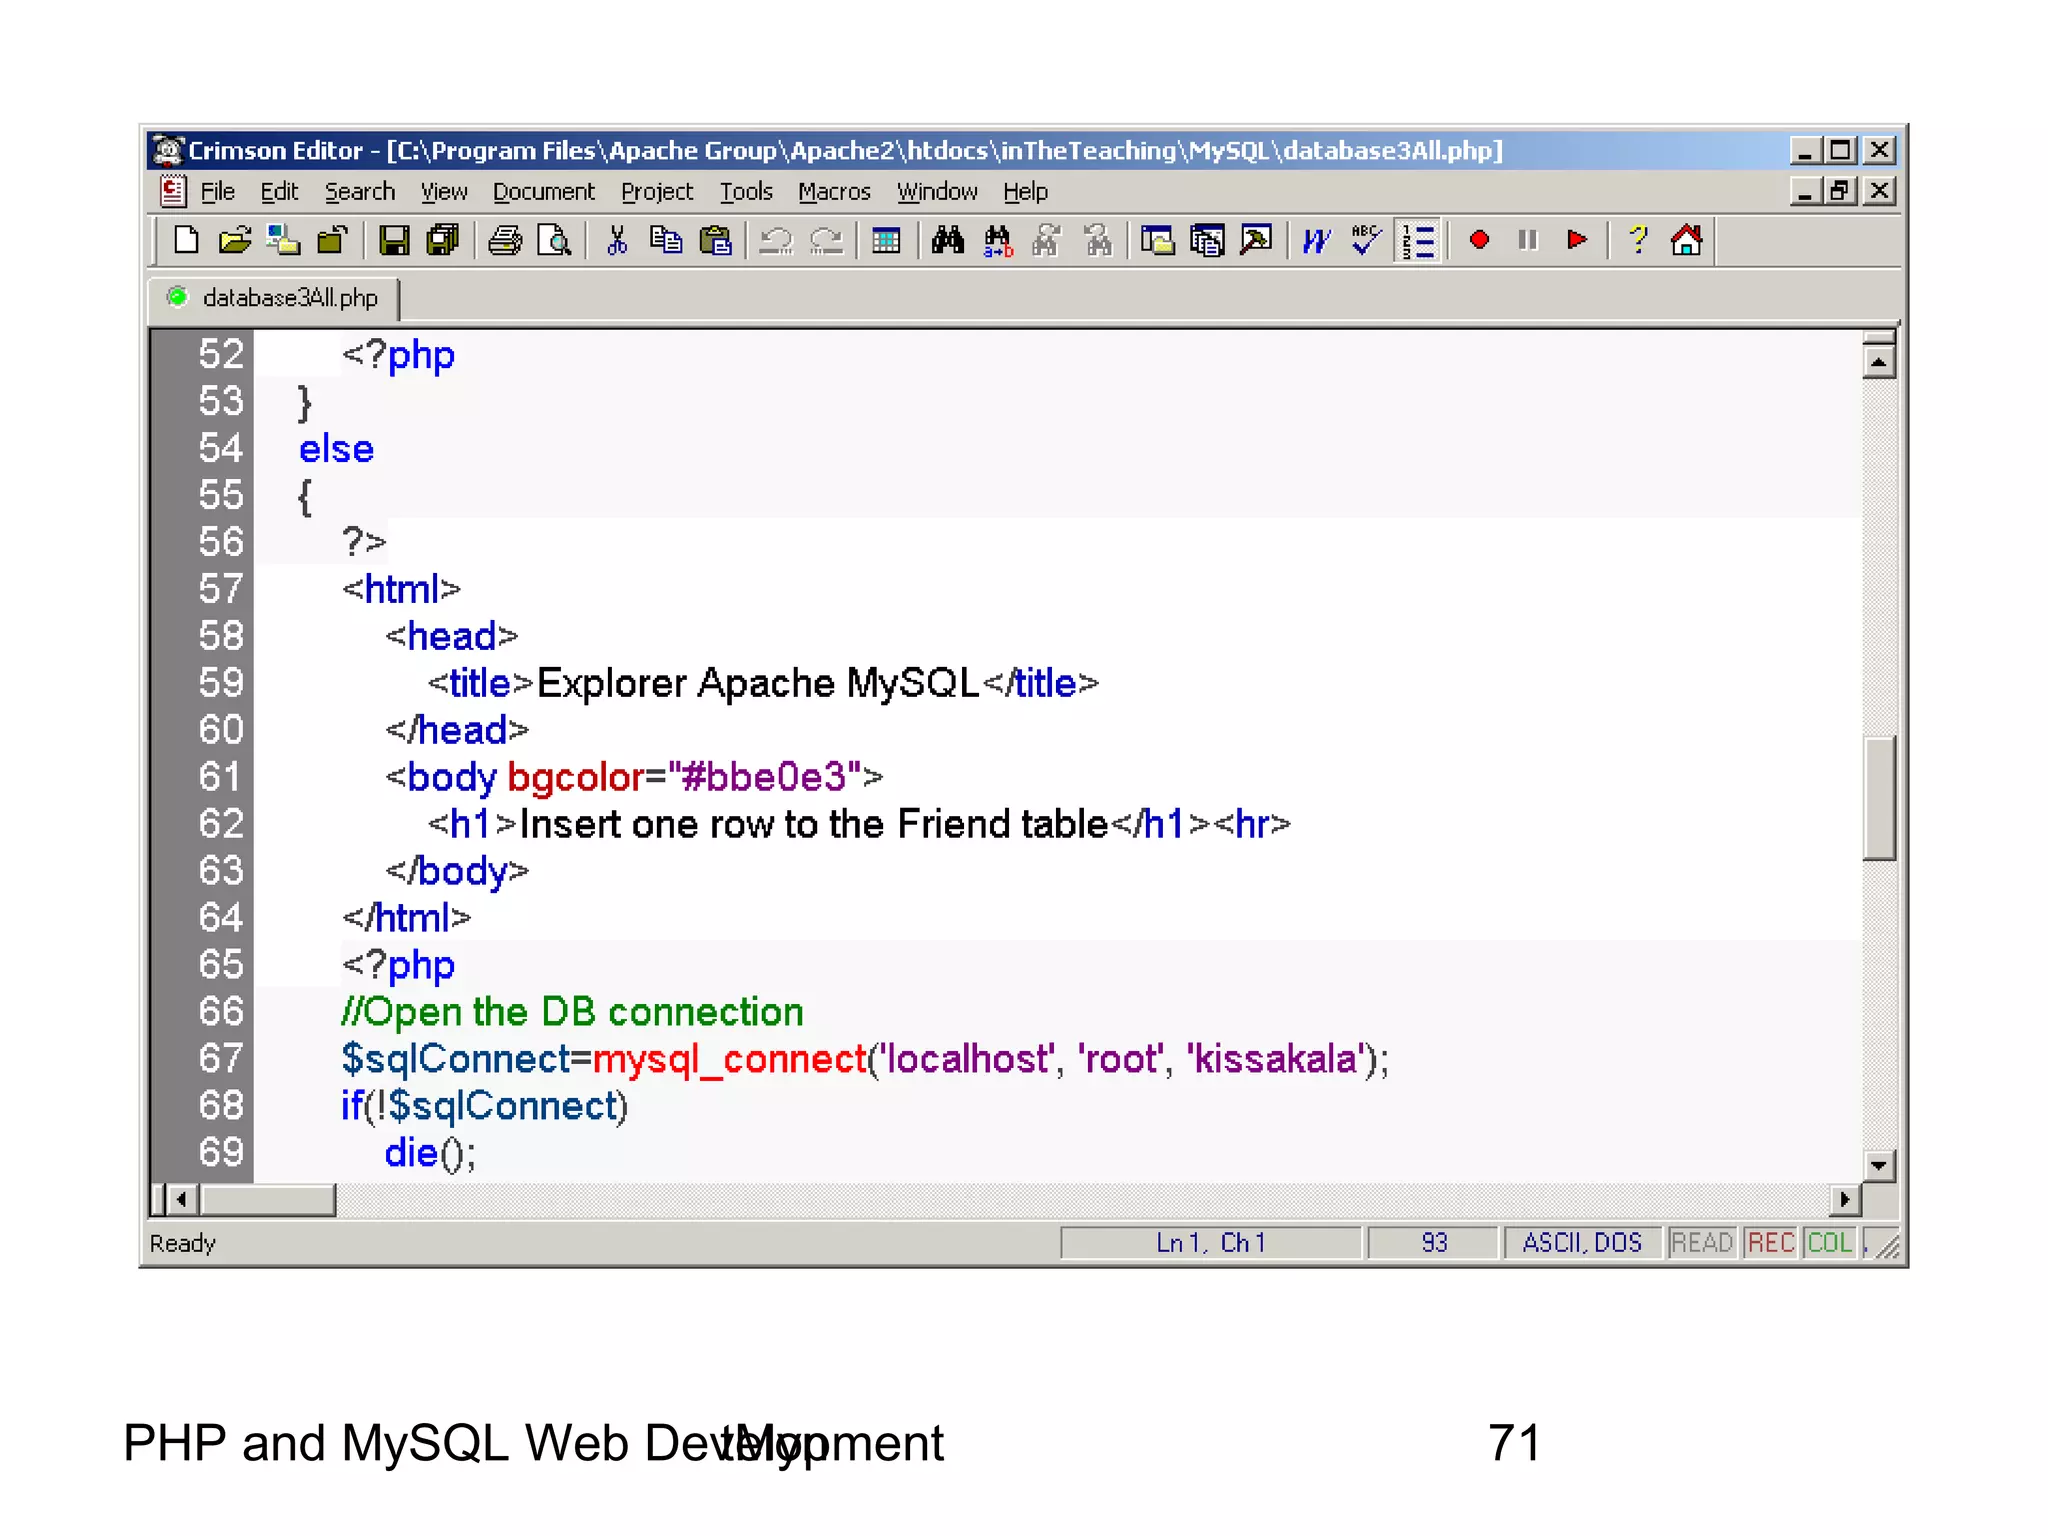Toggle REC indicator in status bar
This screenshot has height=1536, width=2048.
[x=1770, y=1243]
